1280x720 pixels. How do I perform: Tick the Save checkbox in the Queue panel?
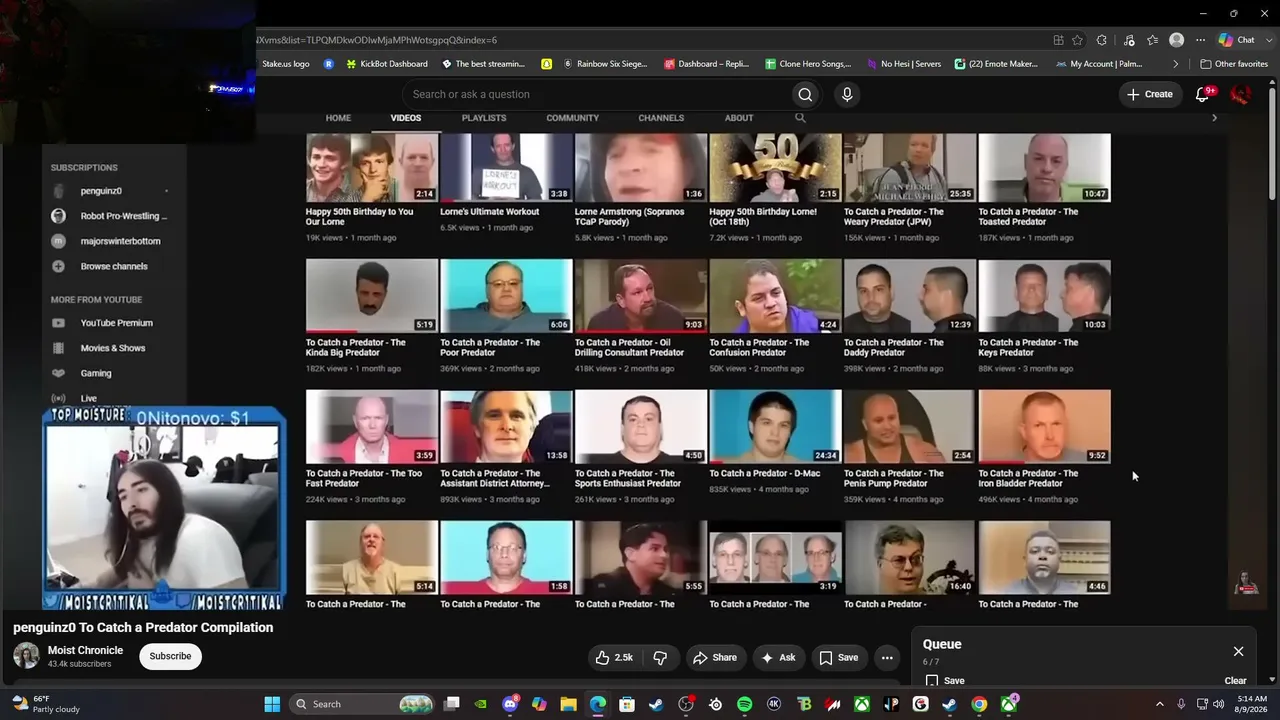pos(932,681)
